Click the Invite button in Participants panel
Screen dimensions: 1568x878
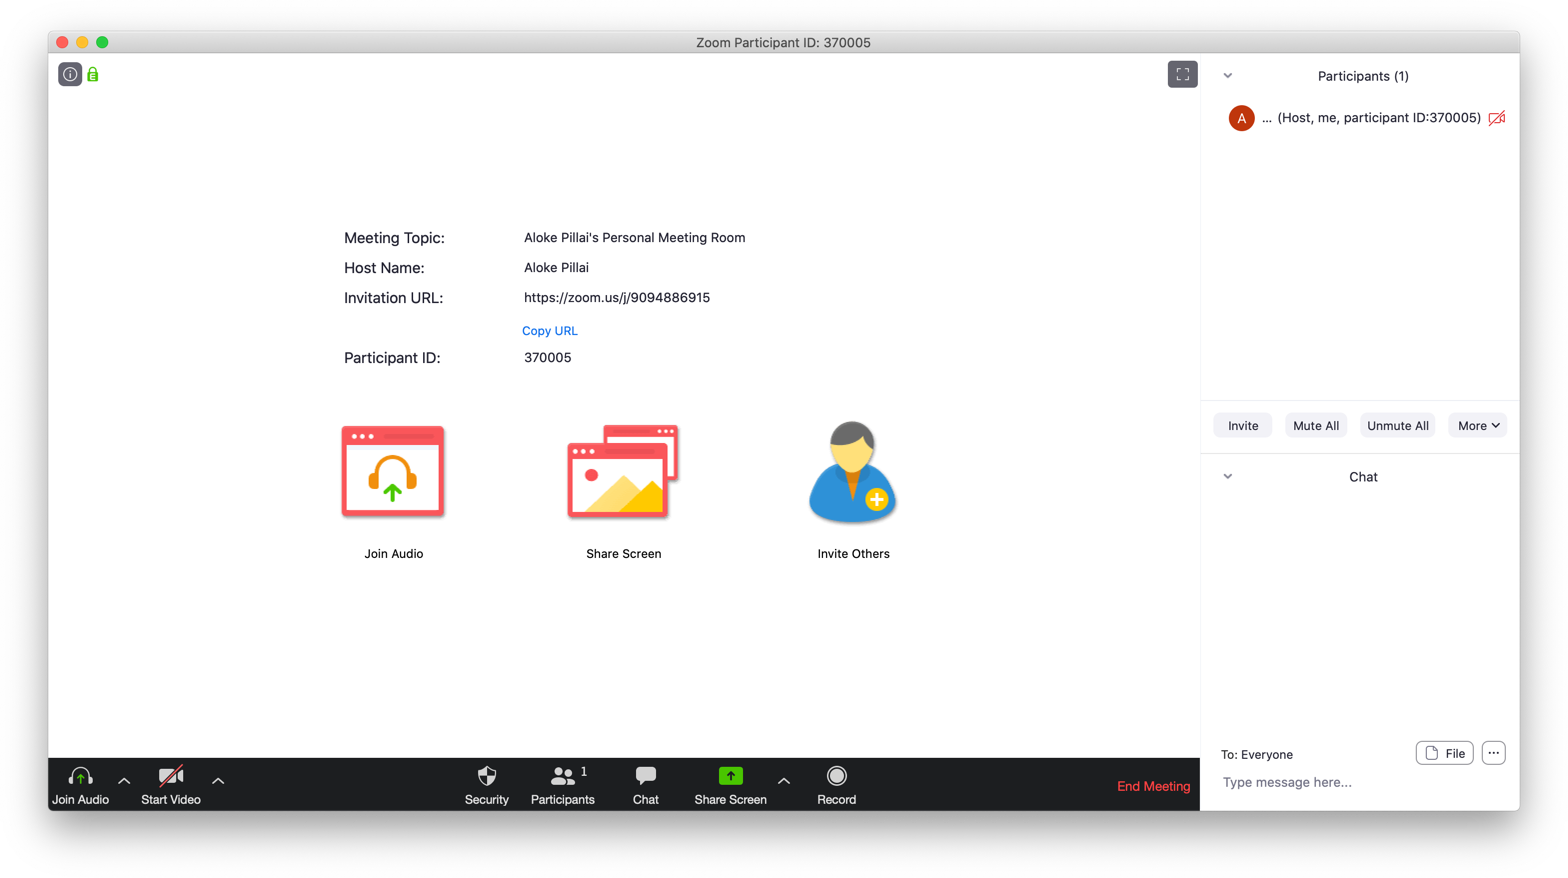point(1243,426)
